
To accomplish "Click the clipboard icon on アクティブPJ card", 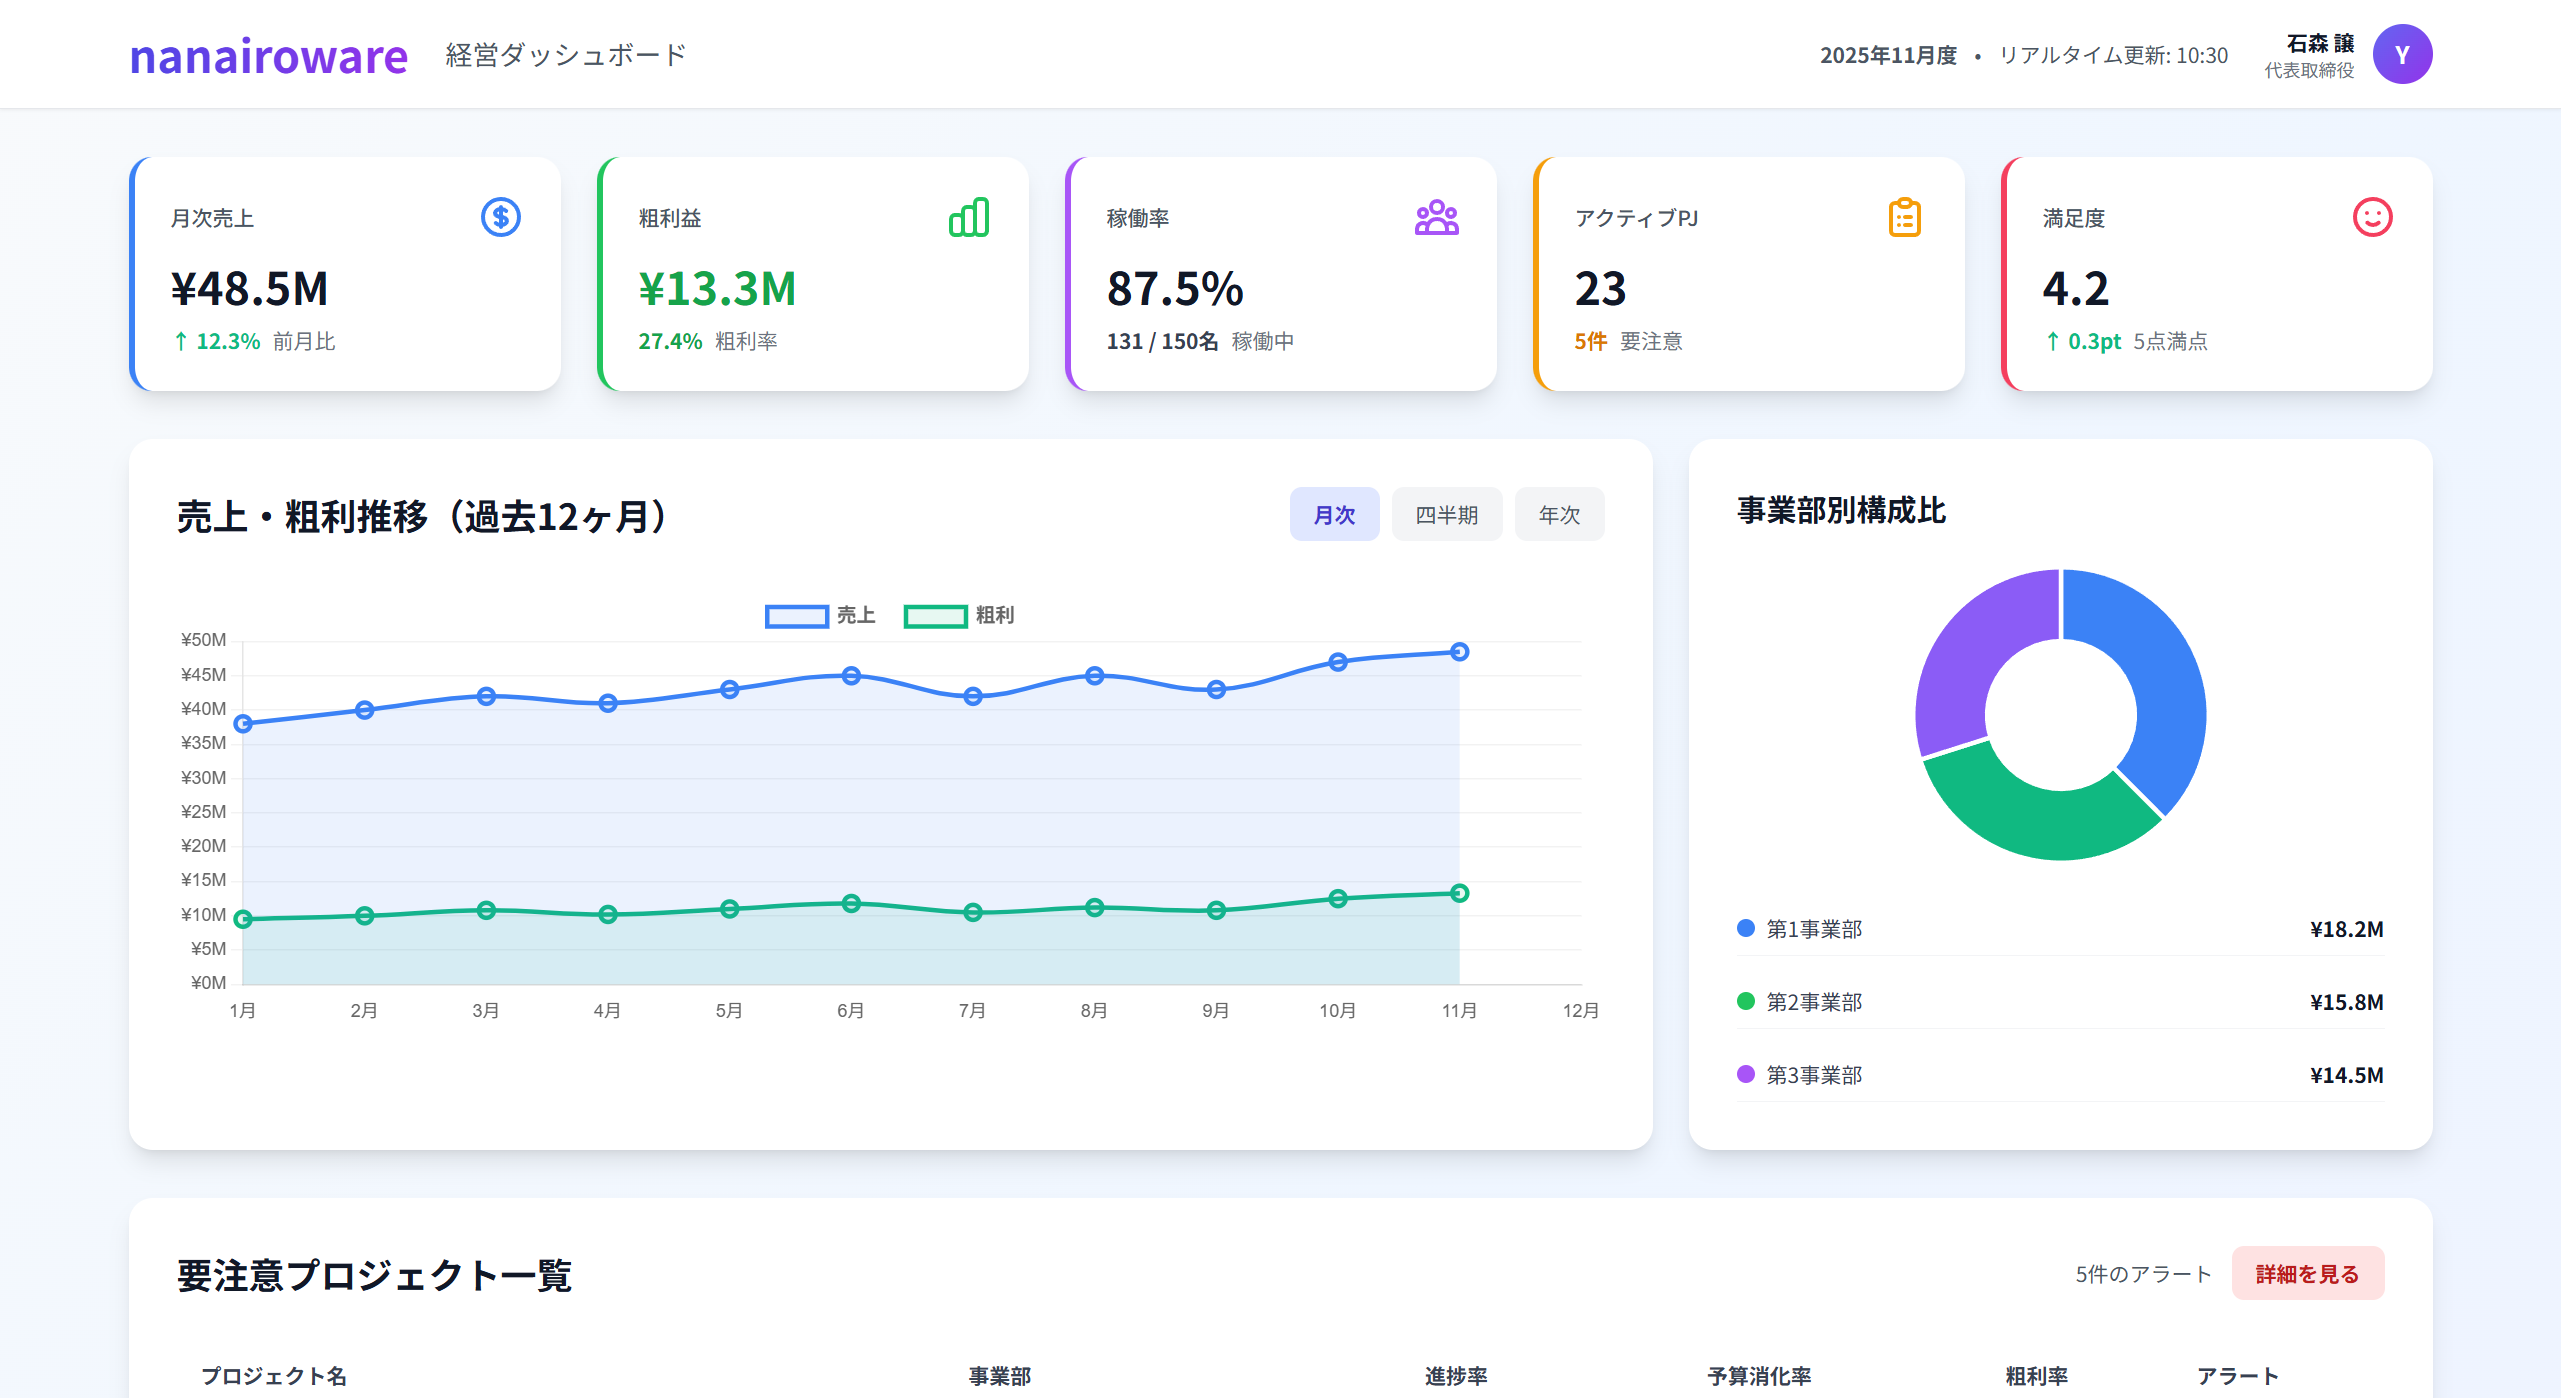I will 1903,216.
